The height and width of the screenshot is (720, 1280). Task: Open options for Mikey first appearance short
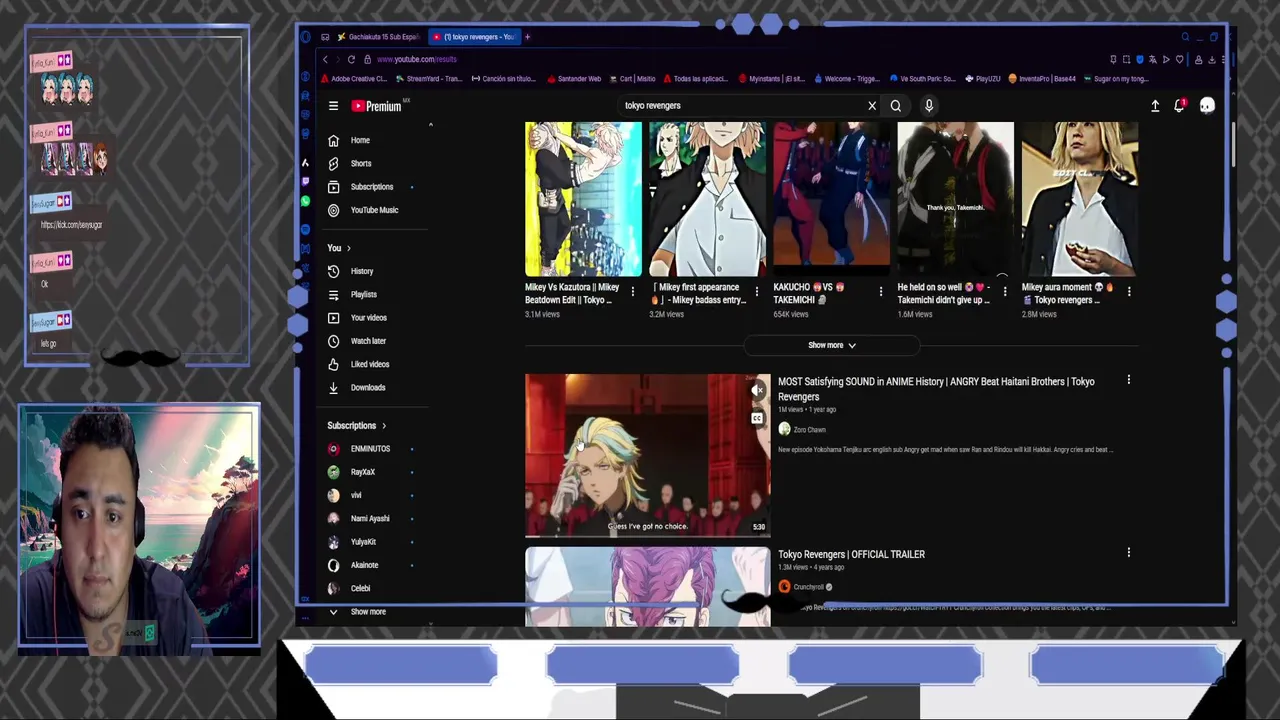pos(756,291)
